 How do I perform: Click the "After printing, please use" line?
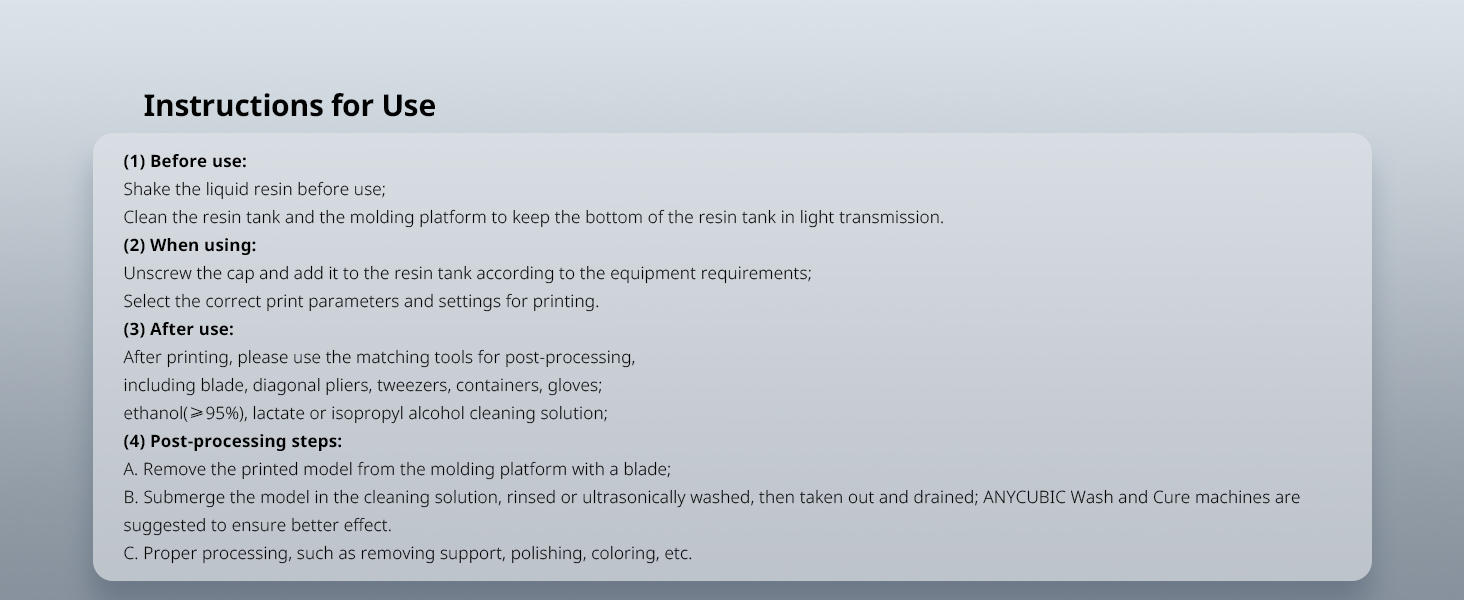click(379, 357)
